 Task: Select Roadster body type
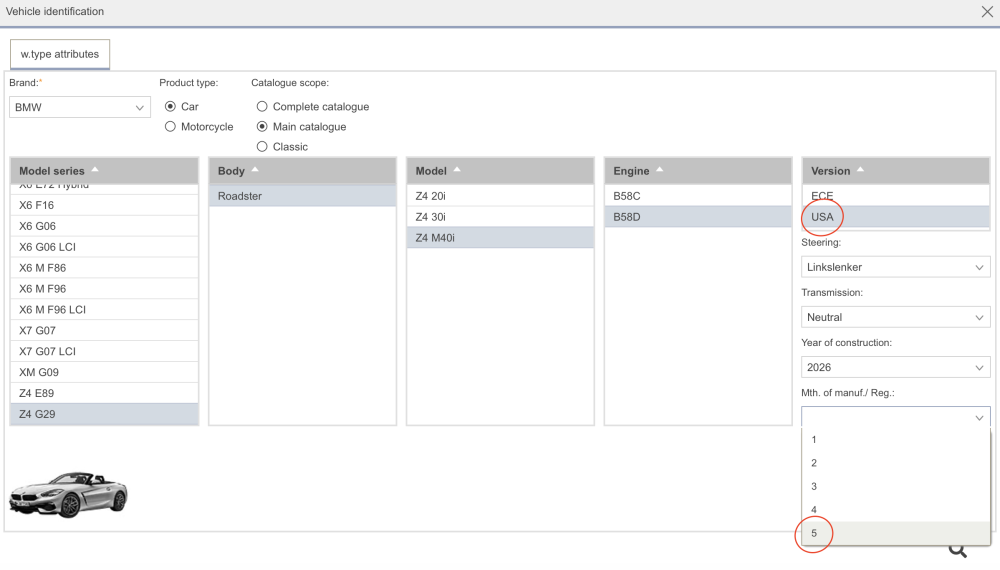(302, 196)
